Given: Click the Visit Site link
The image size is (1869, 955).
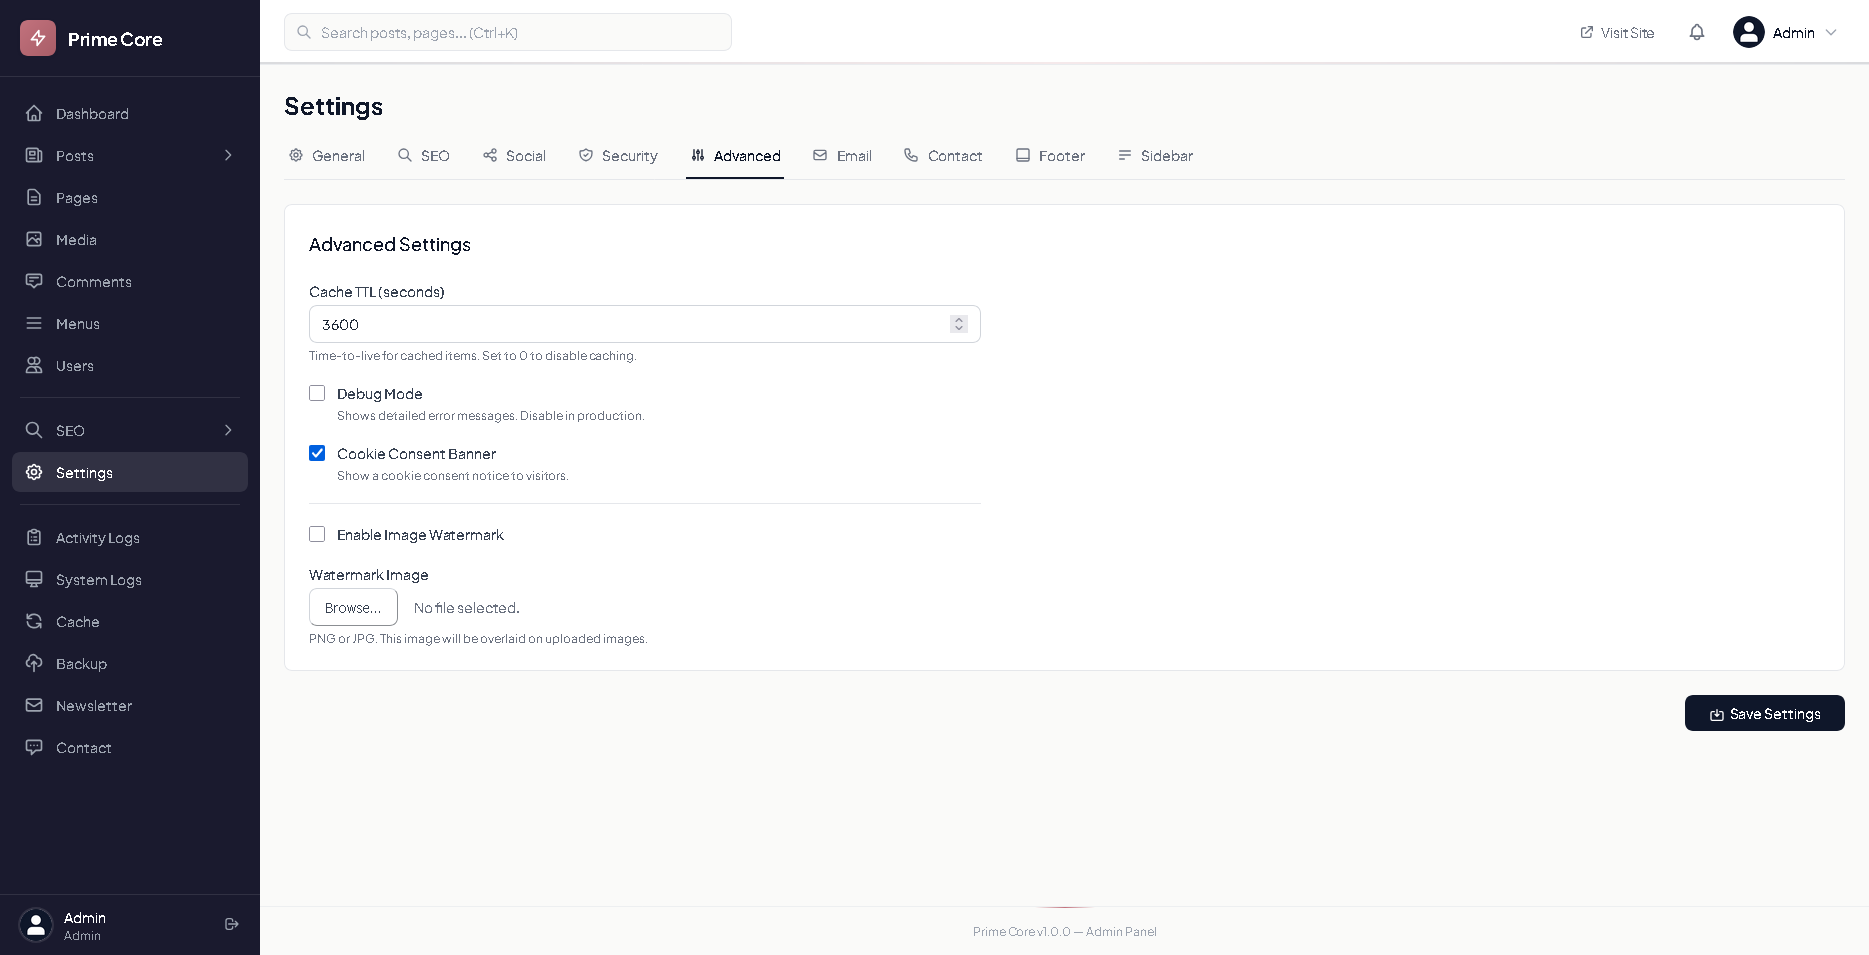Looking at the screenshot, I should click(x=1617, y=33).
